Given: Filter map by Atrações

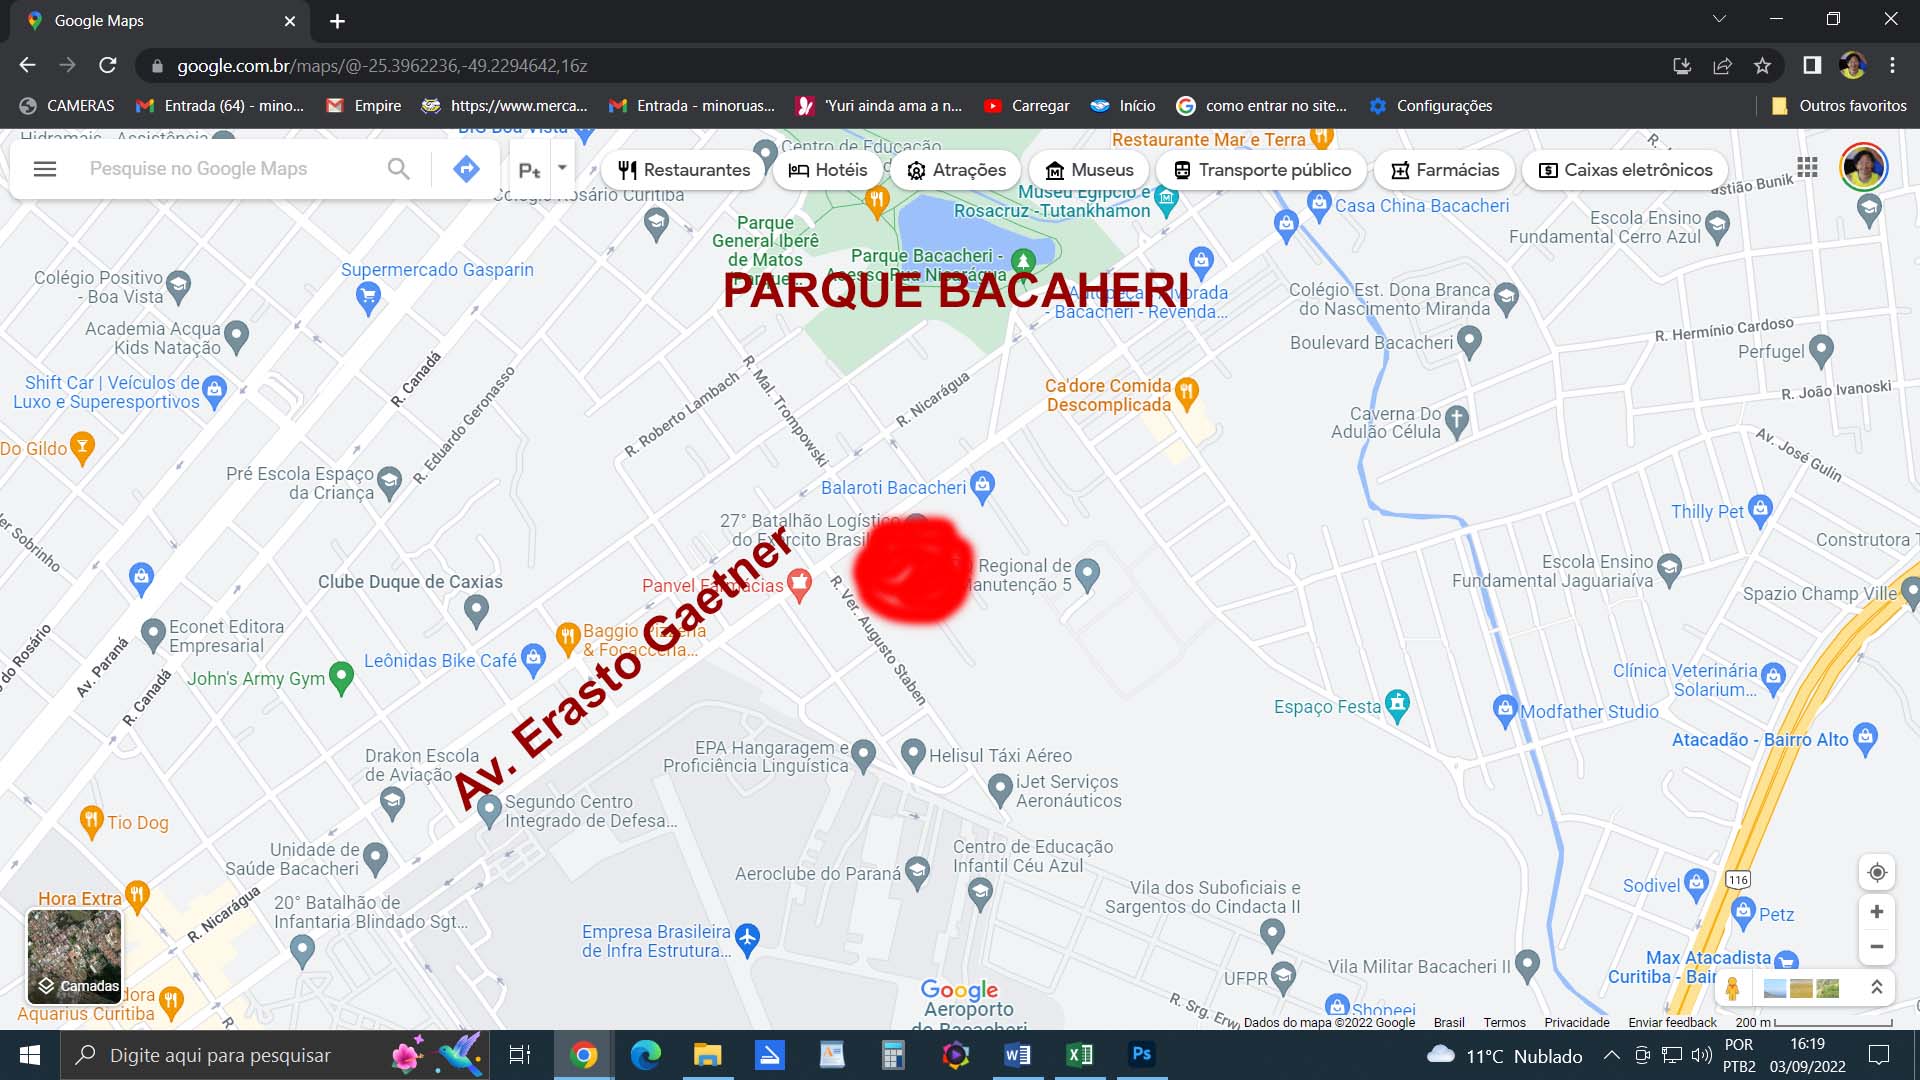Looking at the screenshot, I should click(x=956, y=170).
